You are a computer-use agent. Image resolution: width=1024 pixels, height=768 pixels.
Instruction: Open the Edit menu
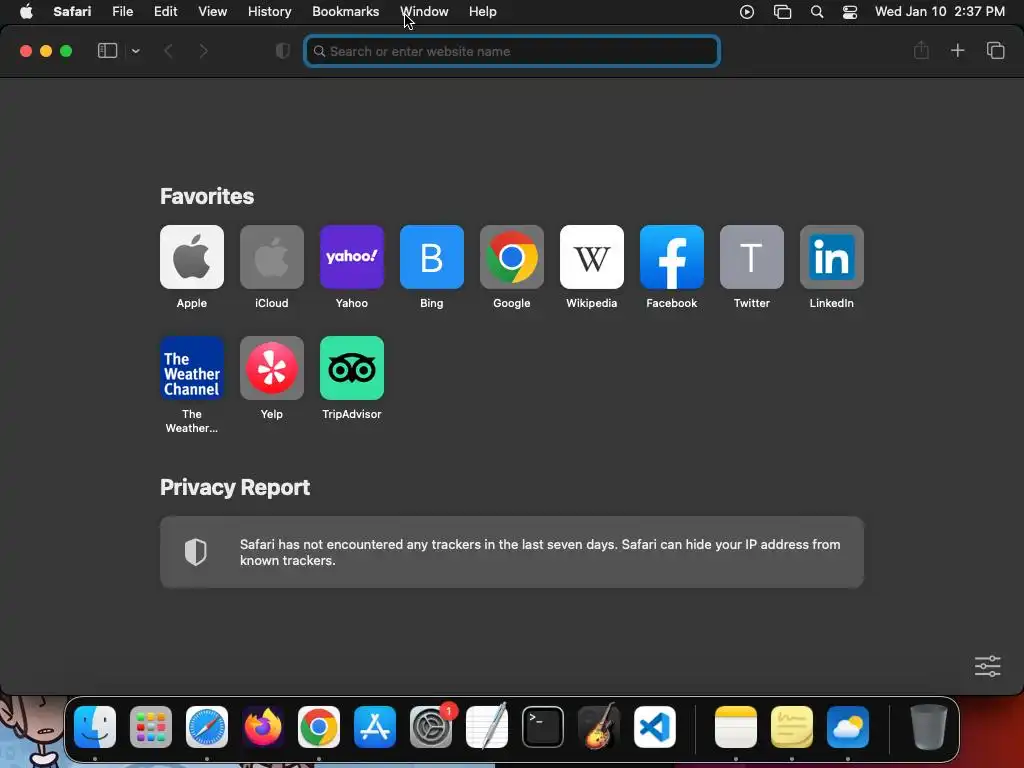tap(165, 12)
